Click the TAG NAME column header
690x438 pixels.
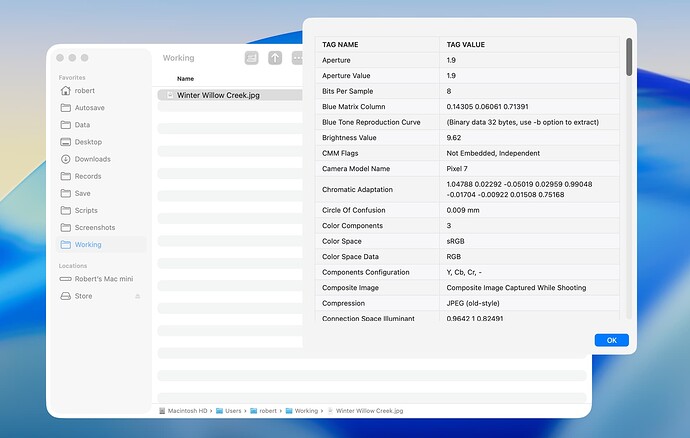pos(378,44)
